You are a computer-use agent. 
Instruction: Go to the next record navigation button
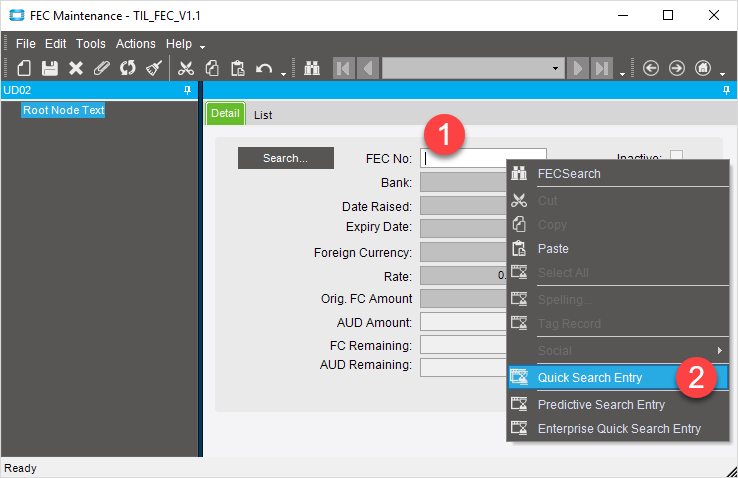click(x=578, y=69)
